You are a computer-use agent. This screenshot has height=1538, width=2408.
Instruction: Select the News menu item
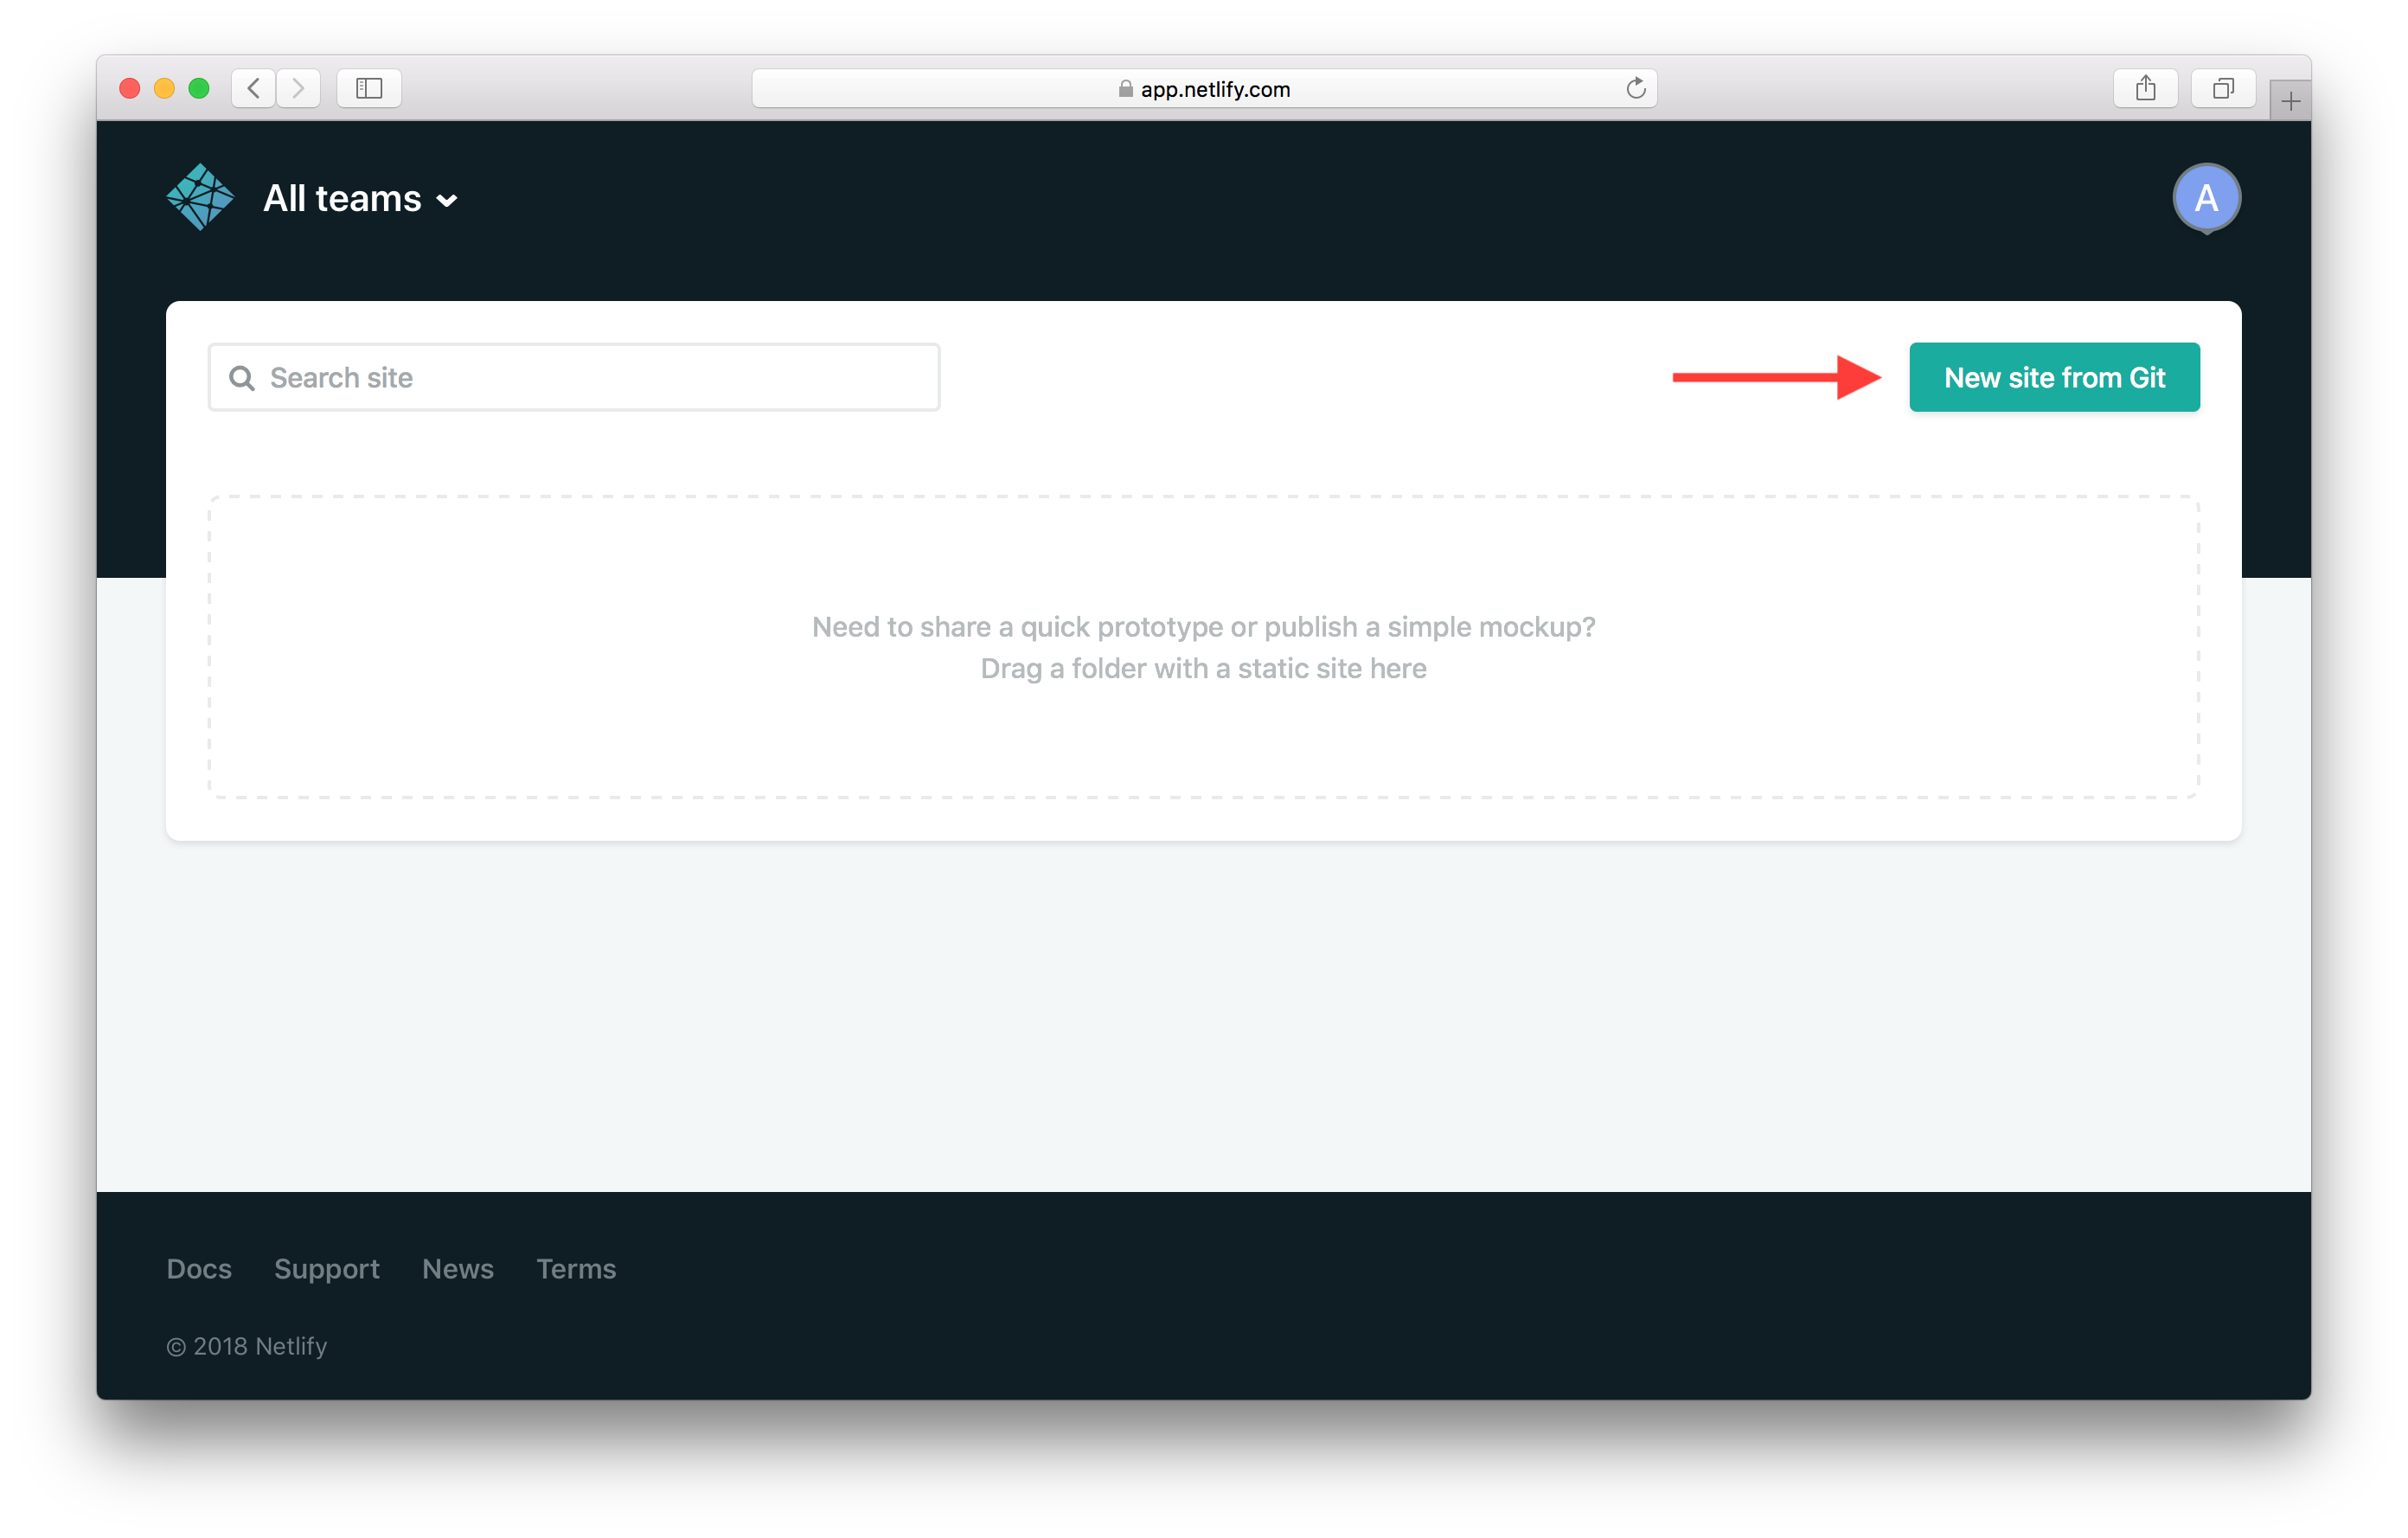pyautogui.click(x=458, y=1267)
